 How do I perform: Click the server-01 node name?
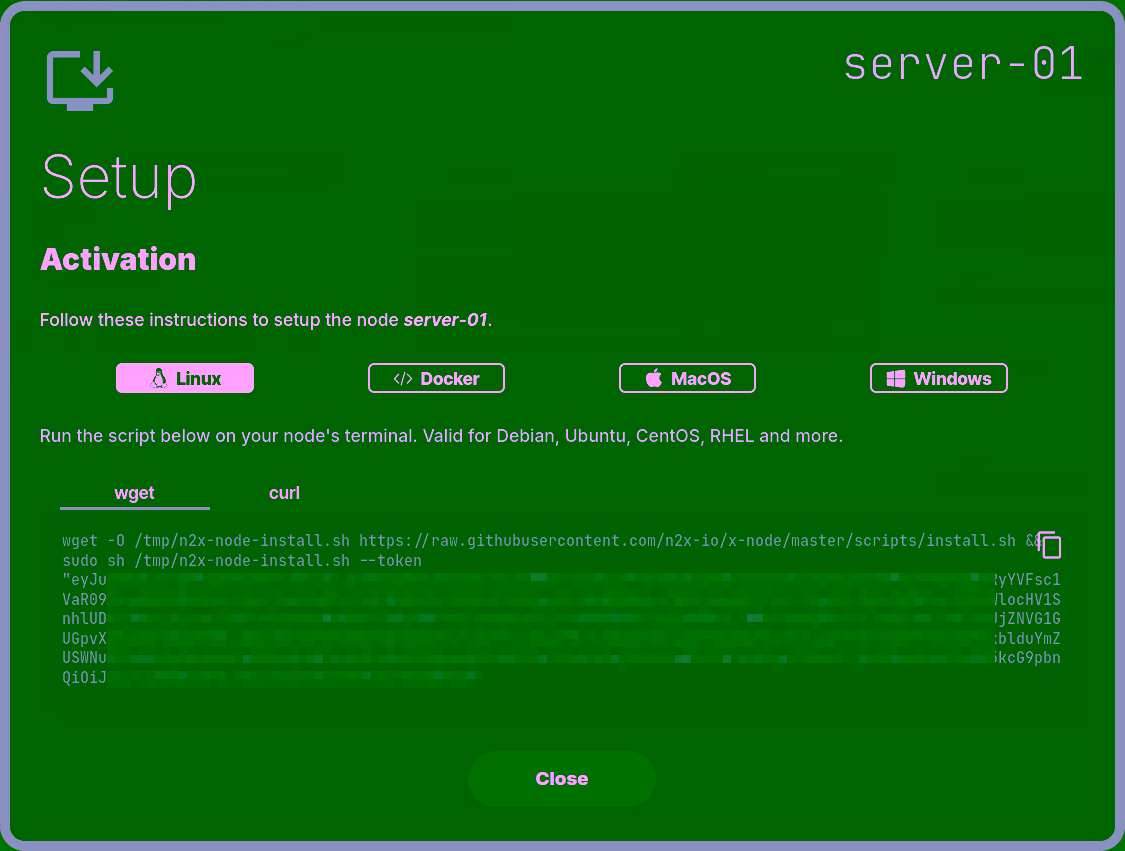[x=962, y=63]
